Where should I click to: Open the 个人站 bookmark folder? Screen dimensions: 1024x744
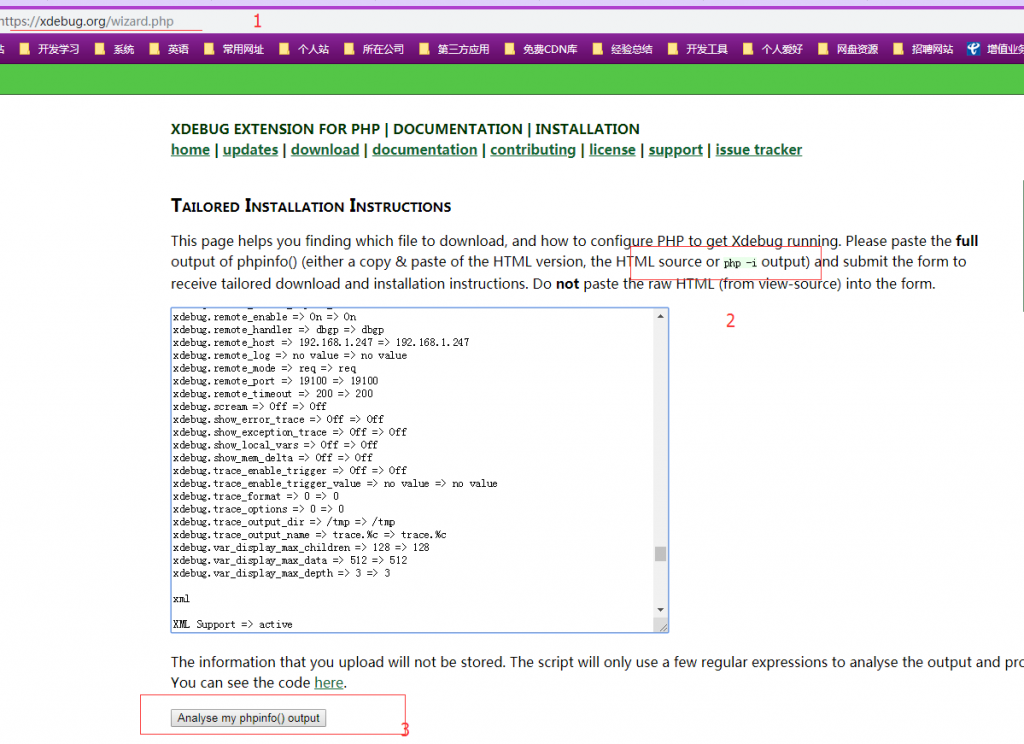(304, 49)
